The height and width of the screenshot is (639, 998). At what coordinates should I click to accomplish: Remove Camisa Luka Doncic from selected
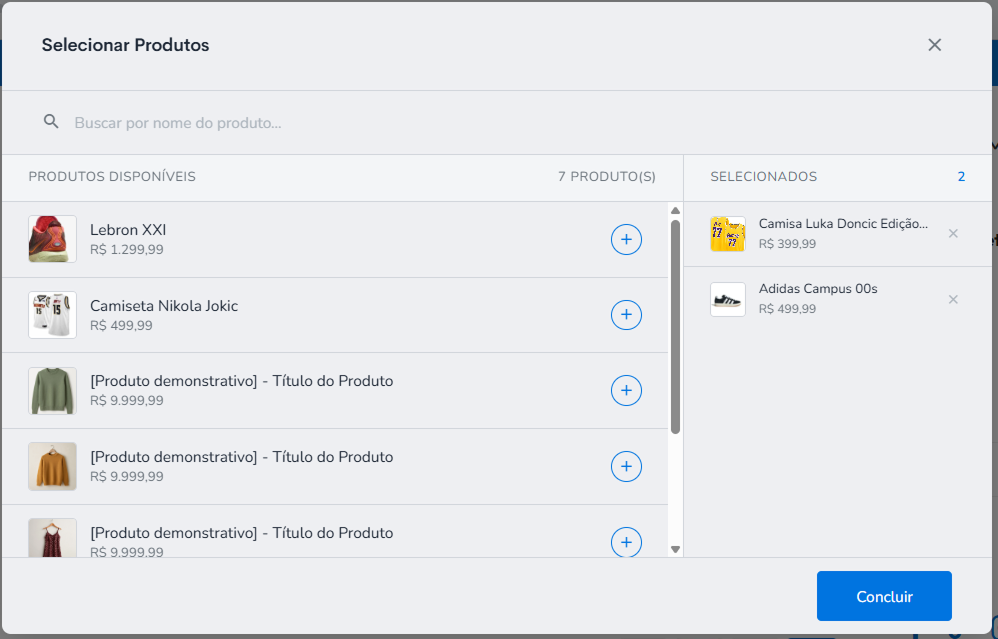coord(953,234)
